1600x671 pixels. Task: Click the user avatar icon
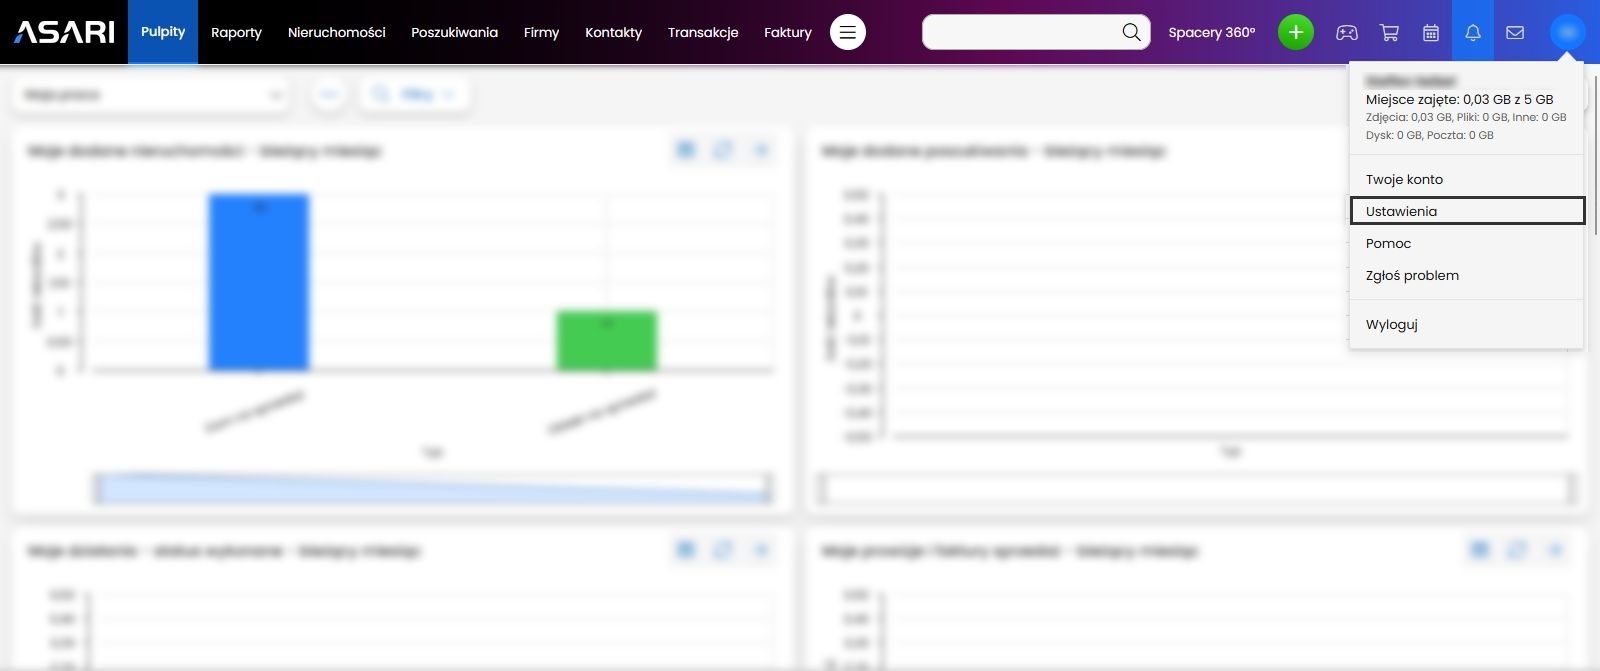[1567, 32]
